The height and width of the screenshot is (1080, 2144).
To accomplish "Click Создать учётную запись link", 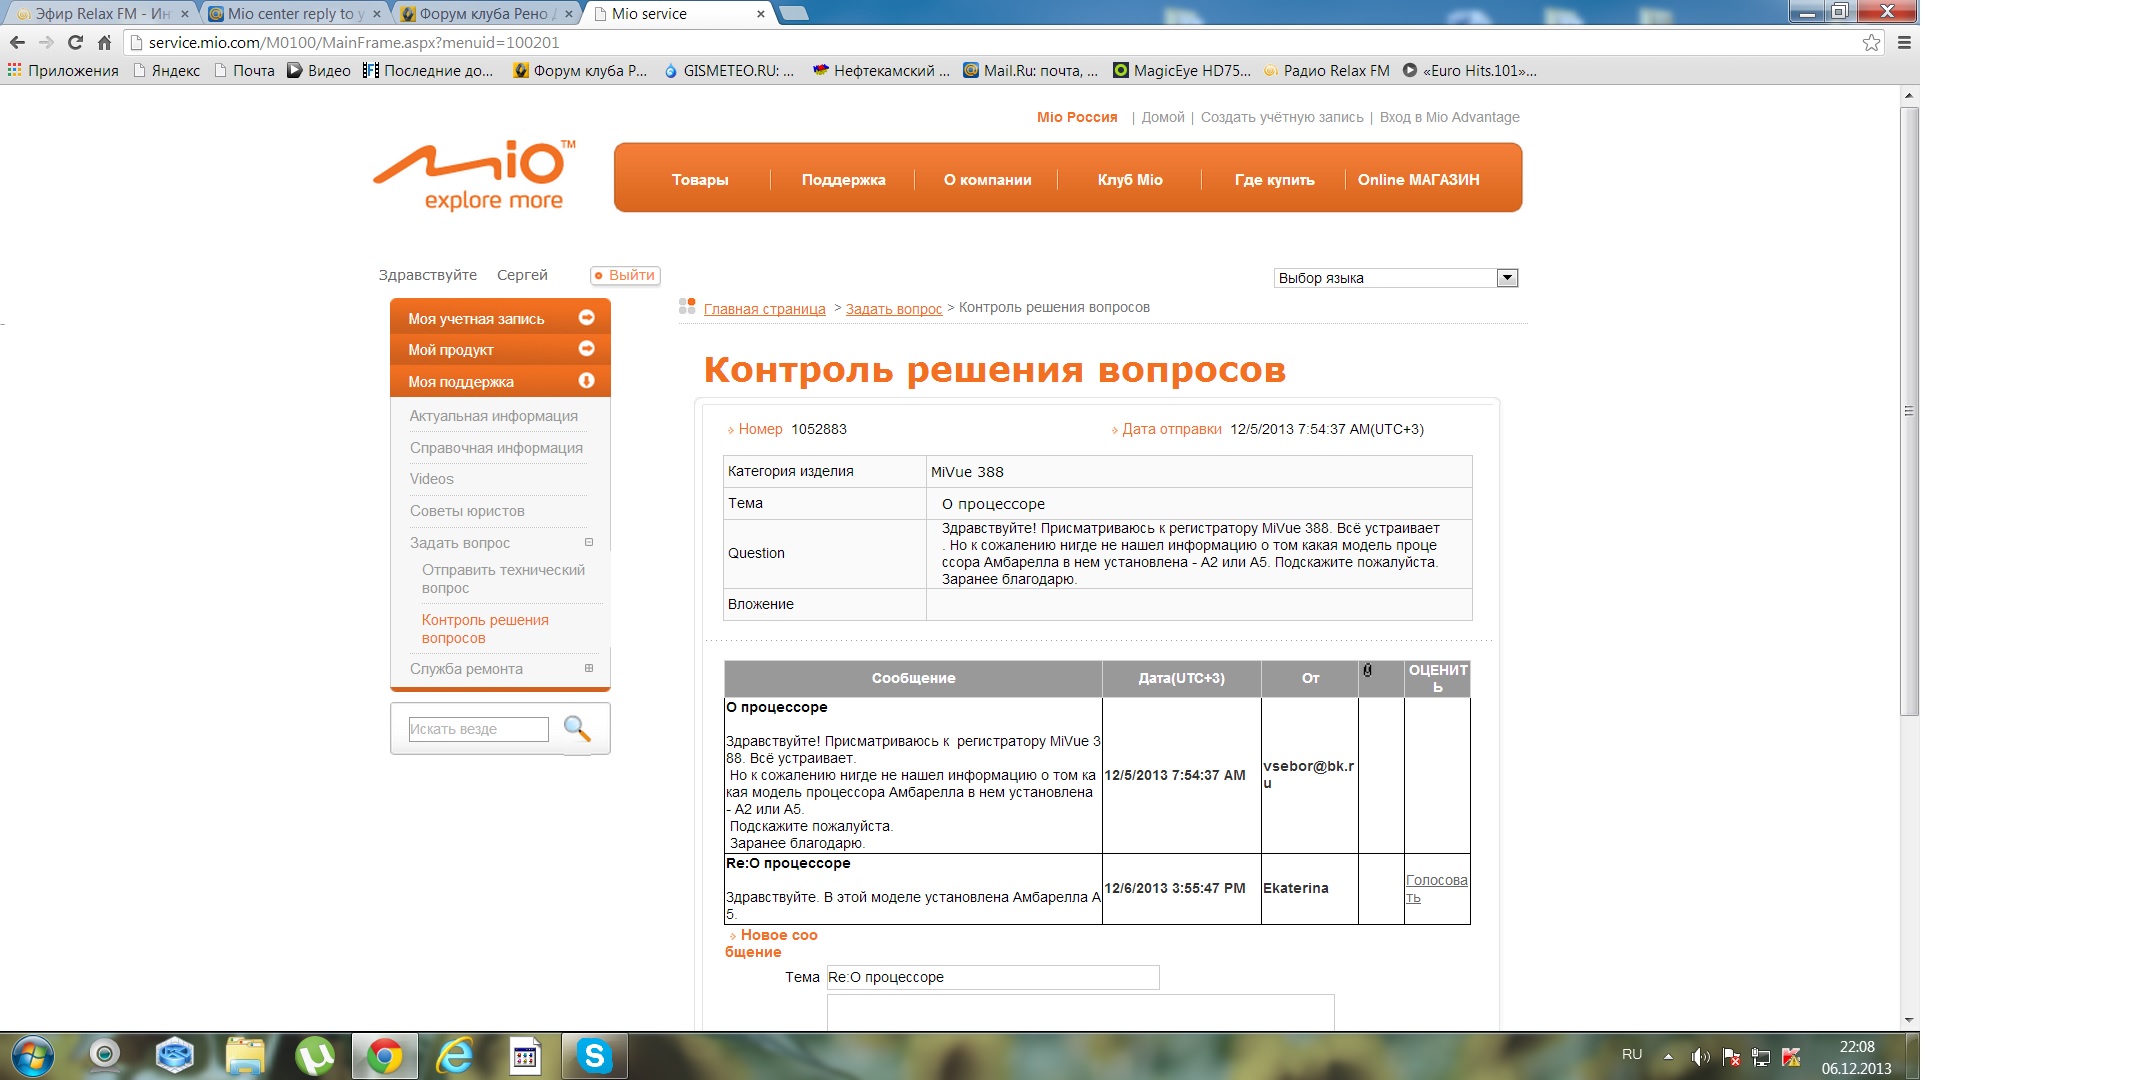I will point(1282,117).
